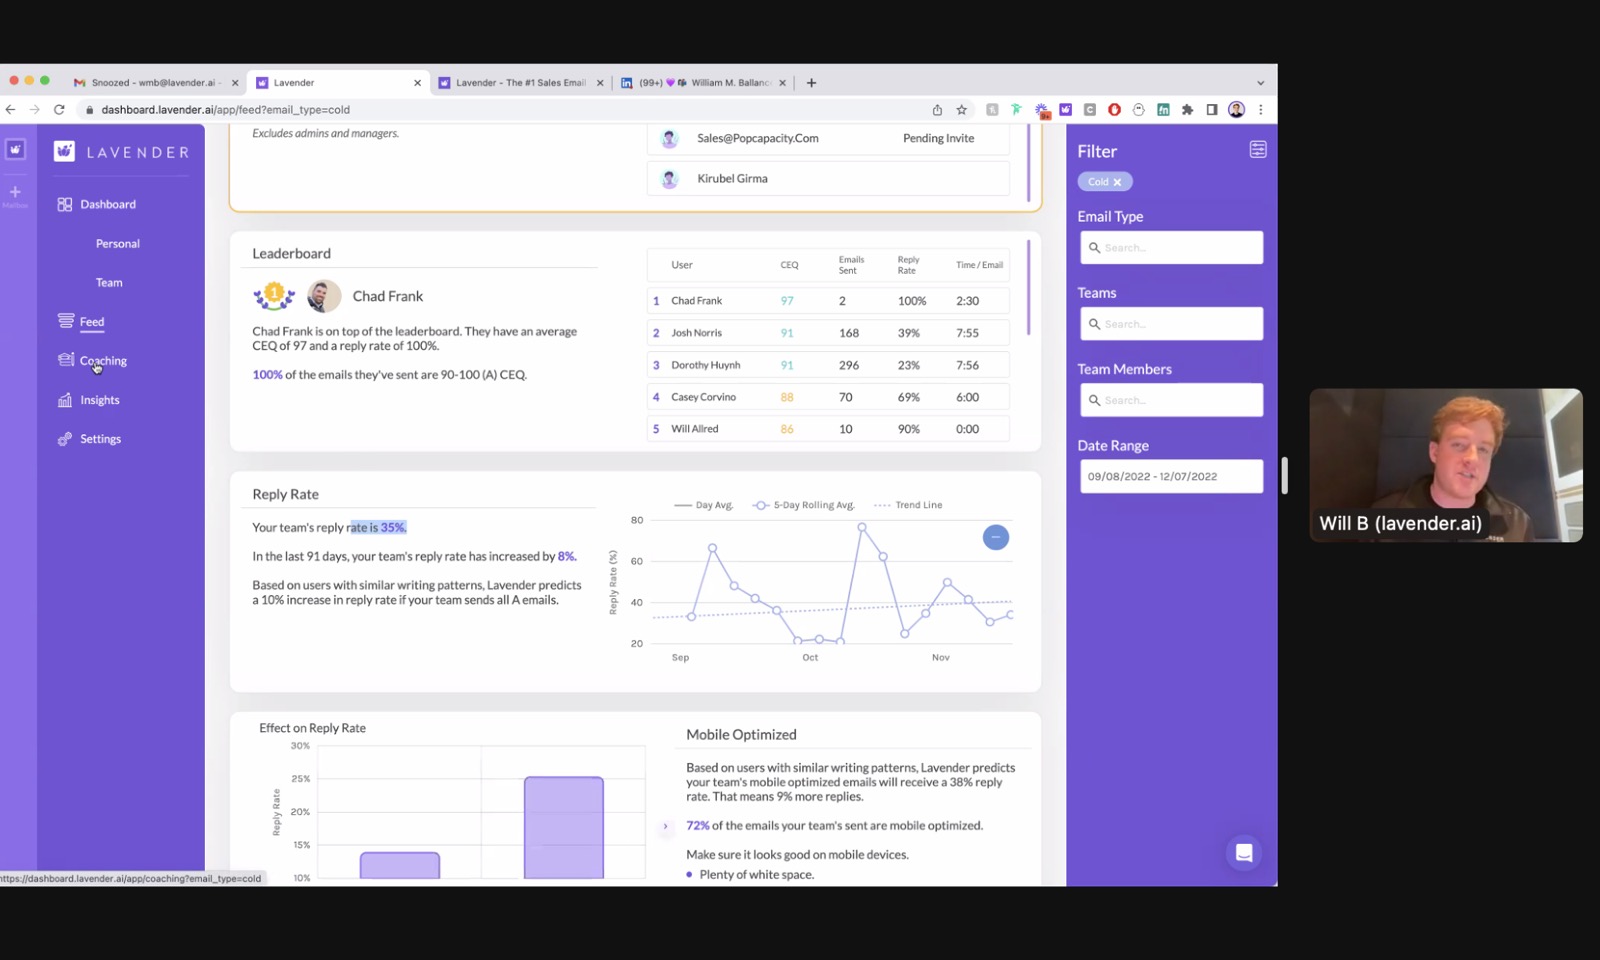This screenshot has width=1600, height=960.
Task: Bookmark this page with the star icon
Action: click(961, 110)
